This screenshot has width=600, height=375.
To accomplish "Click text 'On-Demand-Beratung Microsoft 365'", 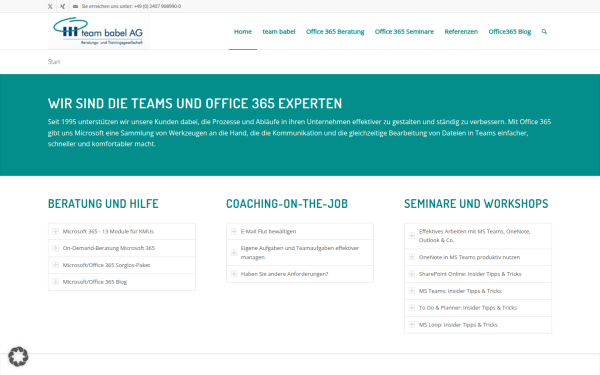I will (x=109, y=248).
